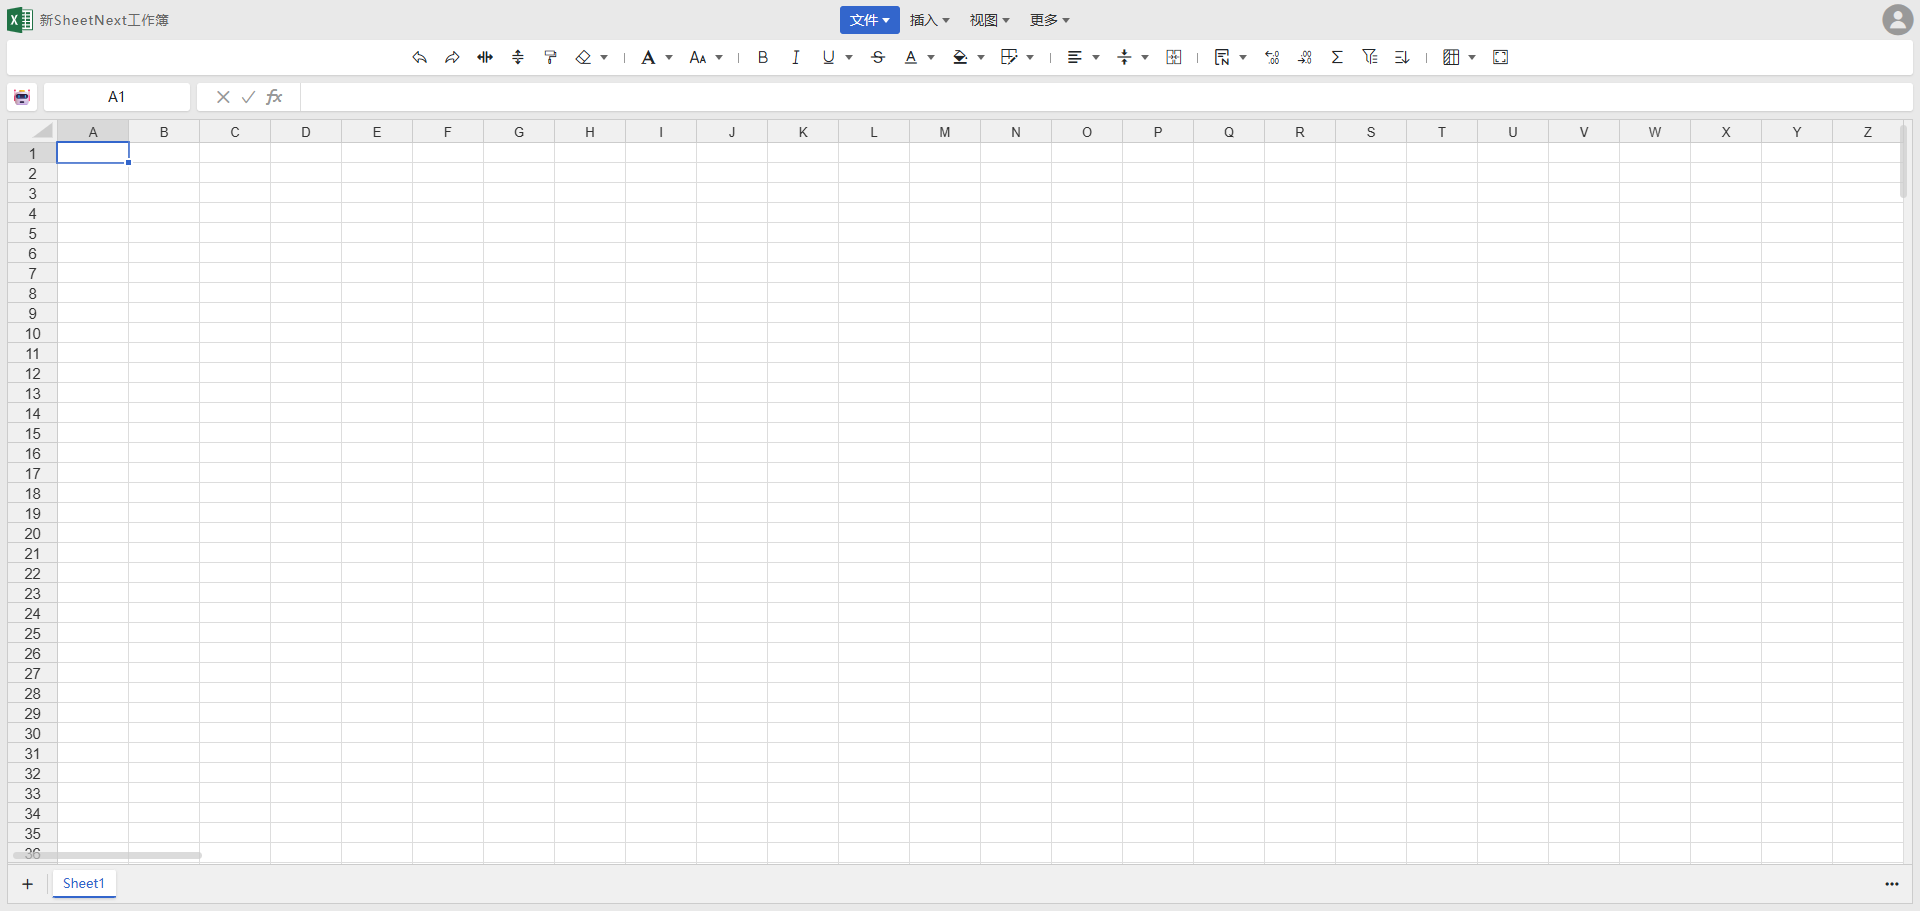Click the font family A icon
This screenshot has height=911, width=1920.
point(648,58)
